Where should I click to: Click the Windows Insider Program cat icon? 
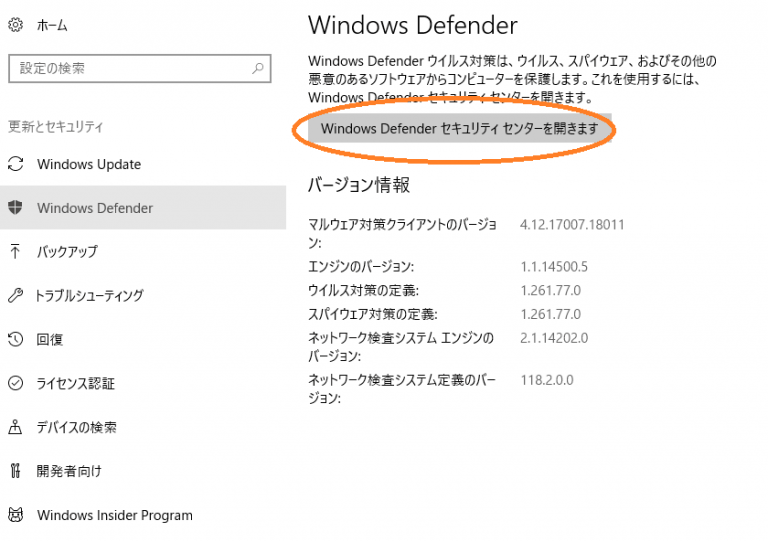pos(16,515)
